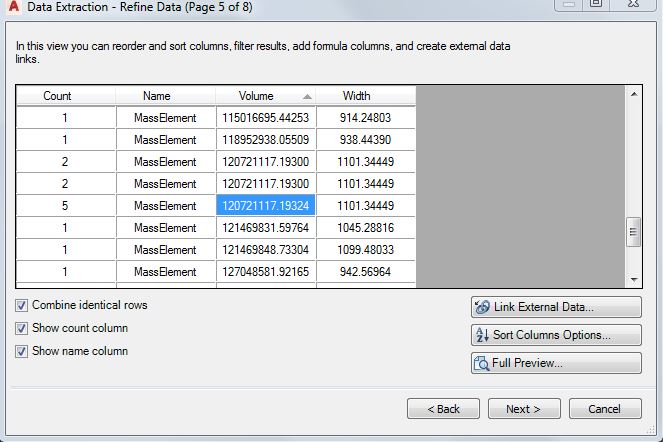Select volume cell 118952938.05509
This screenshot has height=442, width=663.
tap(266, 140)
